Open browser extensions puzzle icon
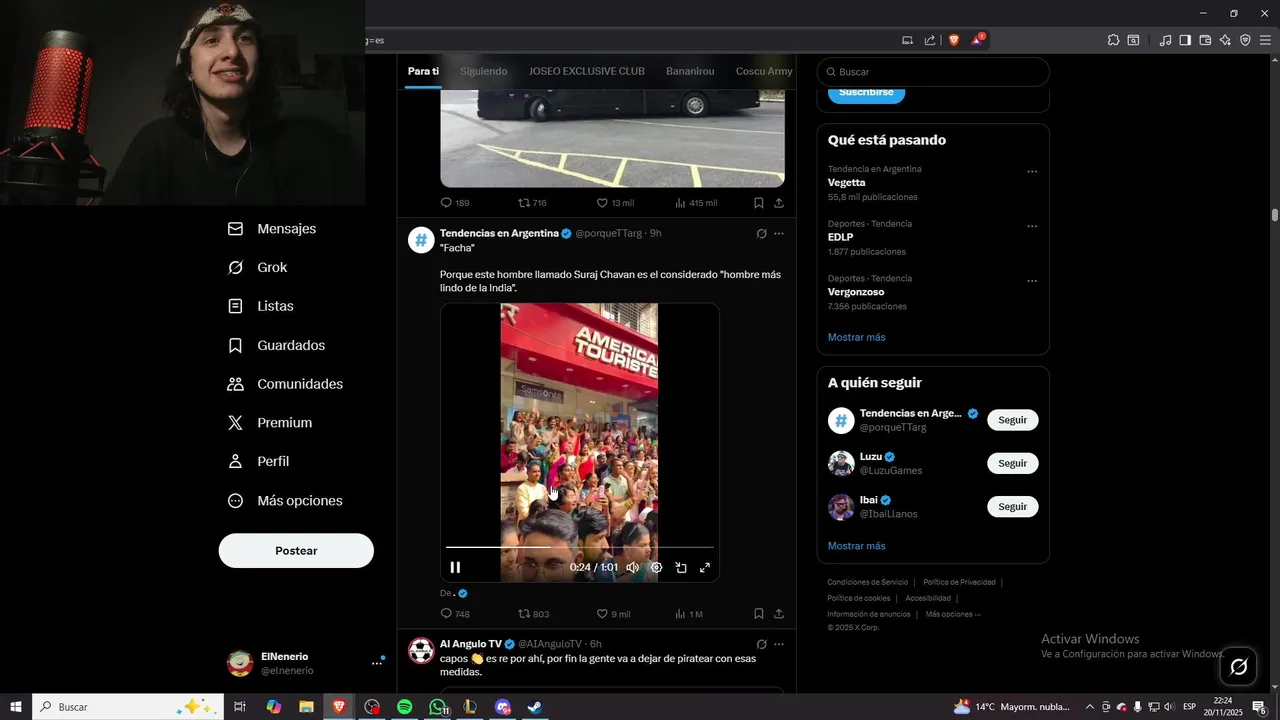Viewport: 1280px width, 720px height. pyautogui.click(x=1113, y=40)
